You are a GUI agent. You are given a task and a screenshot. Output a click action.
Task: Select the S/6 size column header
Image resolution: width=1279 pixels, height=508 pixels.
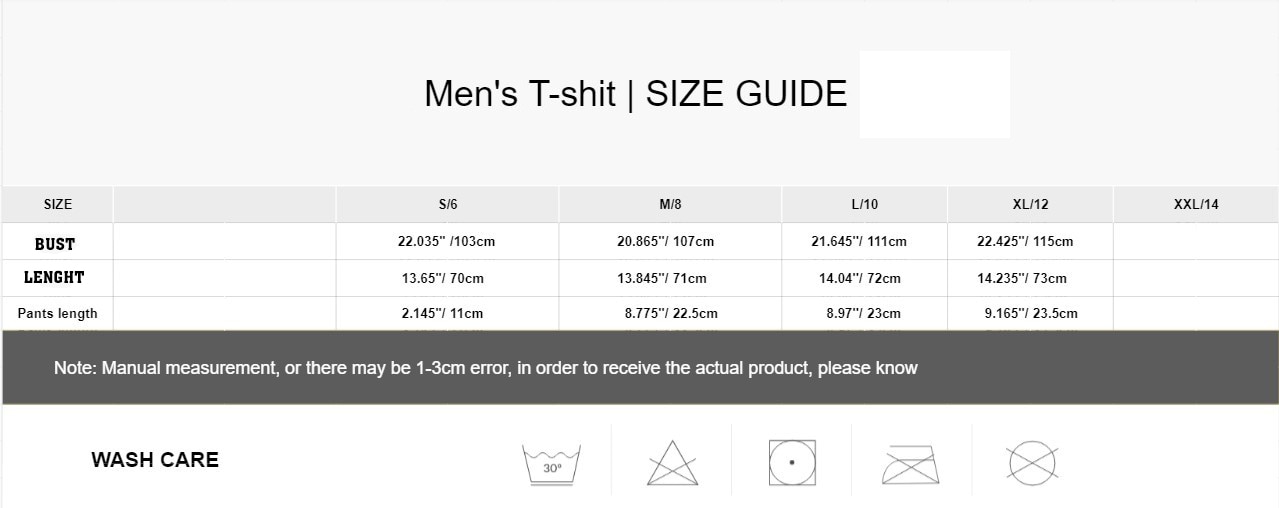click(x=448, y=204)
